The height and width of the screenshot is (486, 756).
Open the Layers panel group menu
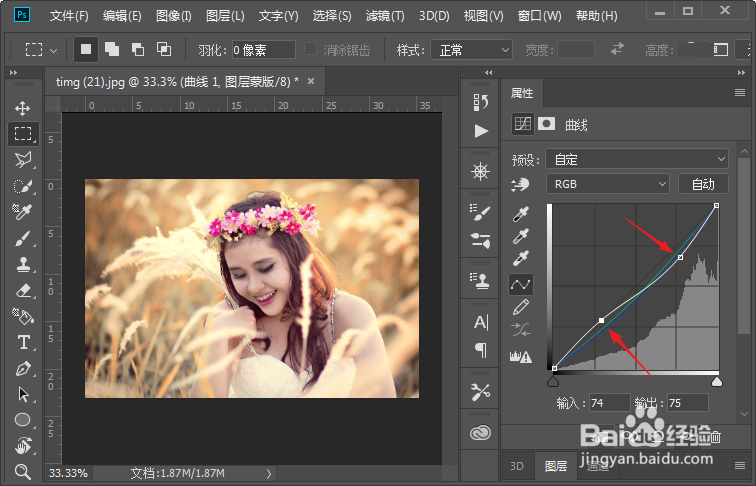pos(740,465)
